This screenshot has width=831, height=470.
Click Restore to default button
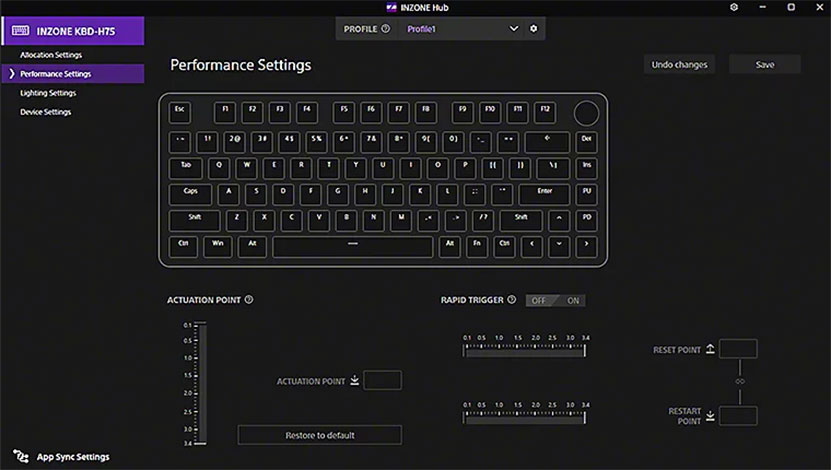coord(320,435)
